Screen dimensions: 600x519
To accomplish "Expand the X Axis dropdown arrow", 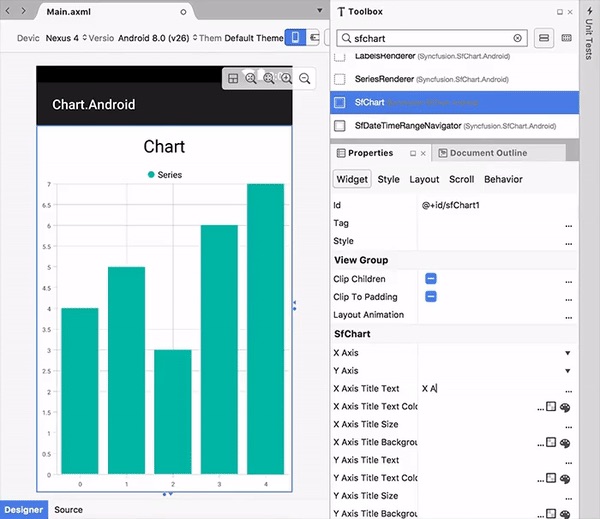I will (x=568, y=353).
